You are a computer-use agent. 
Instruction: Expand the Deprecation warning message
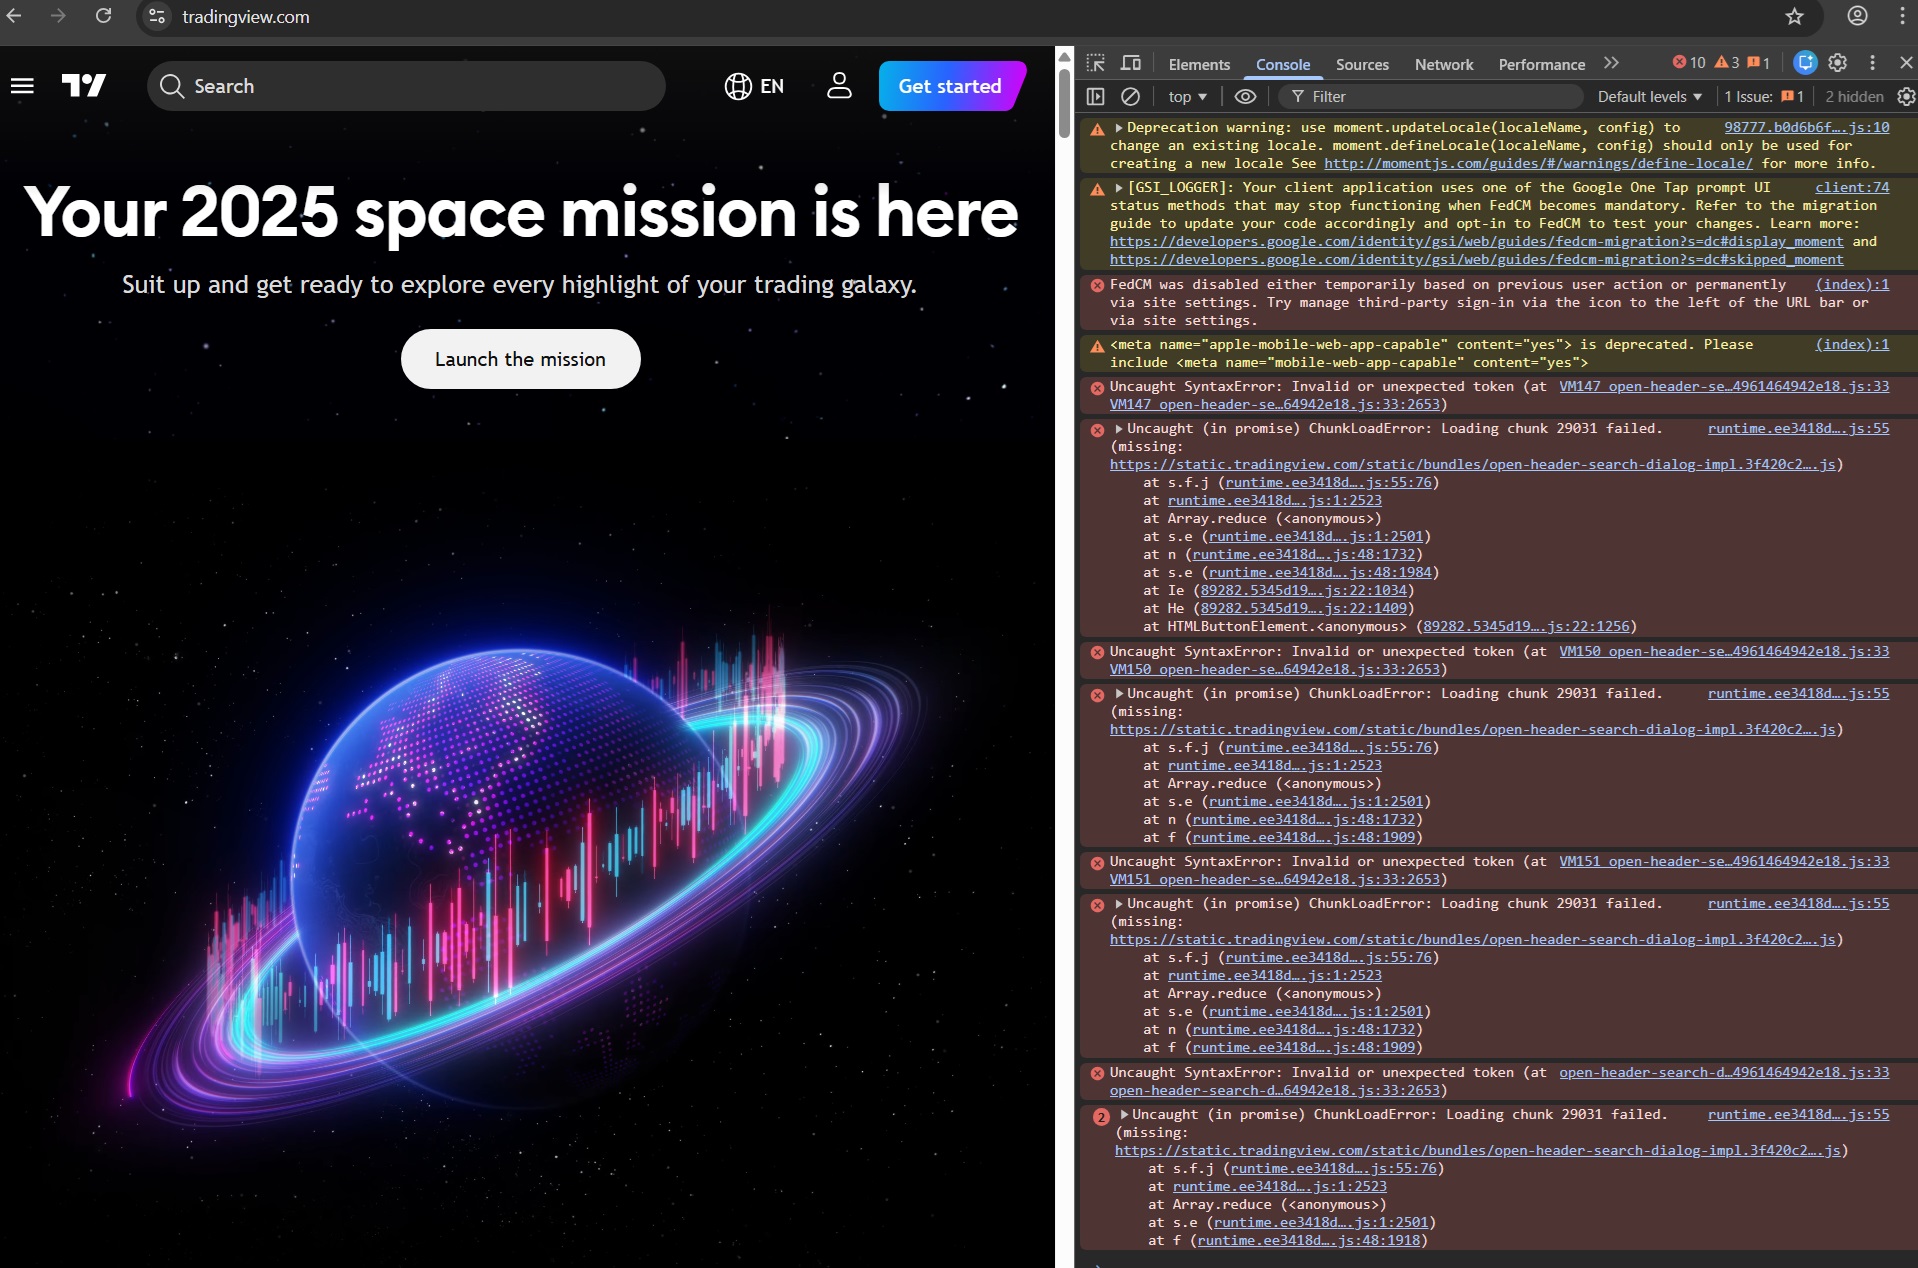tap(1119, 128)
